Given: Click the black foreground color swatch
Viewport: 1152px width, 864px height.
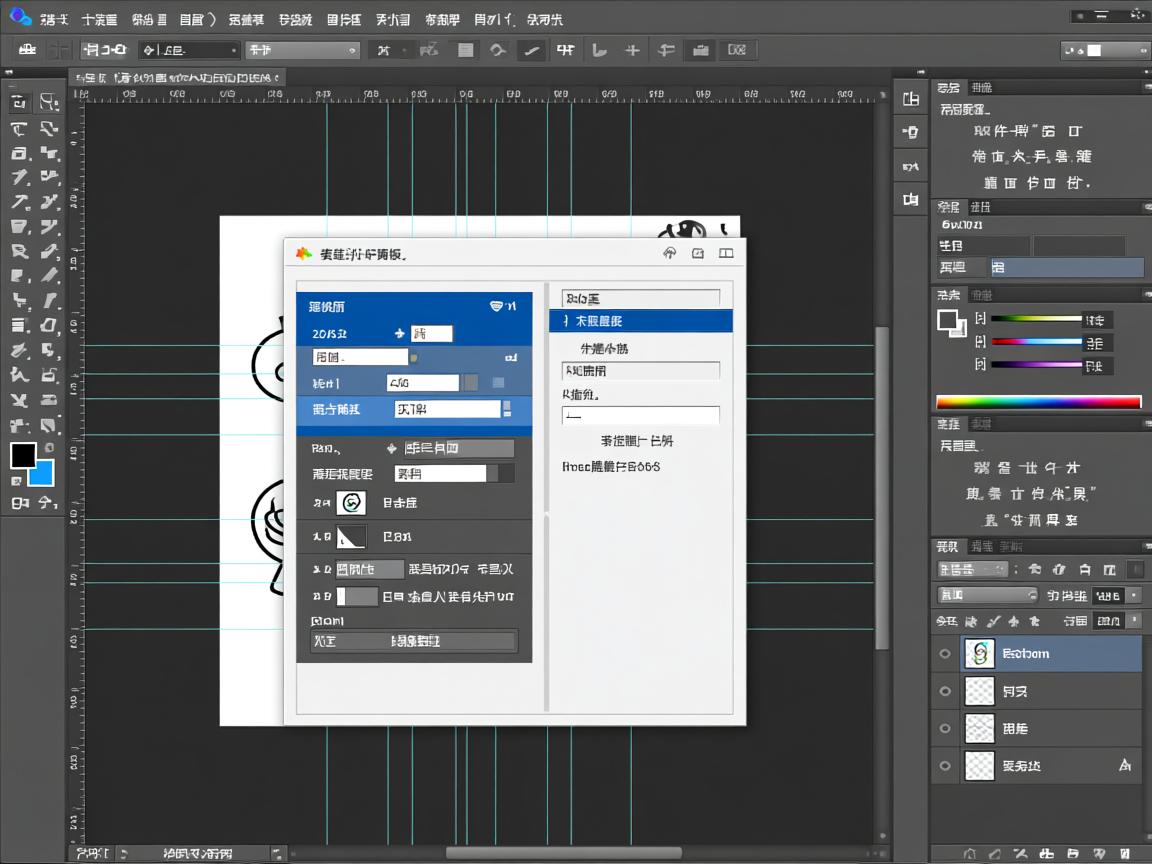Looking at the screenshot, I should (x=23, y=456).
